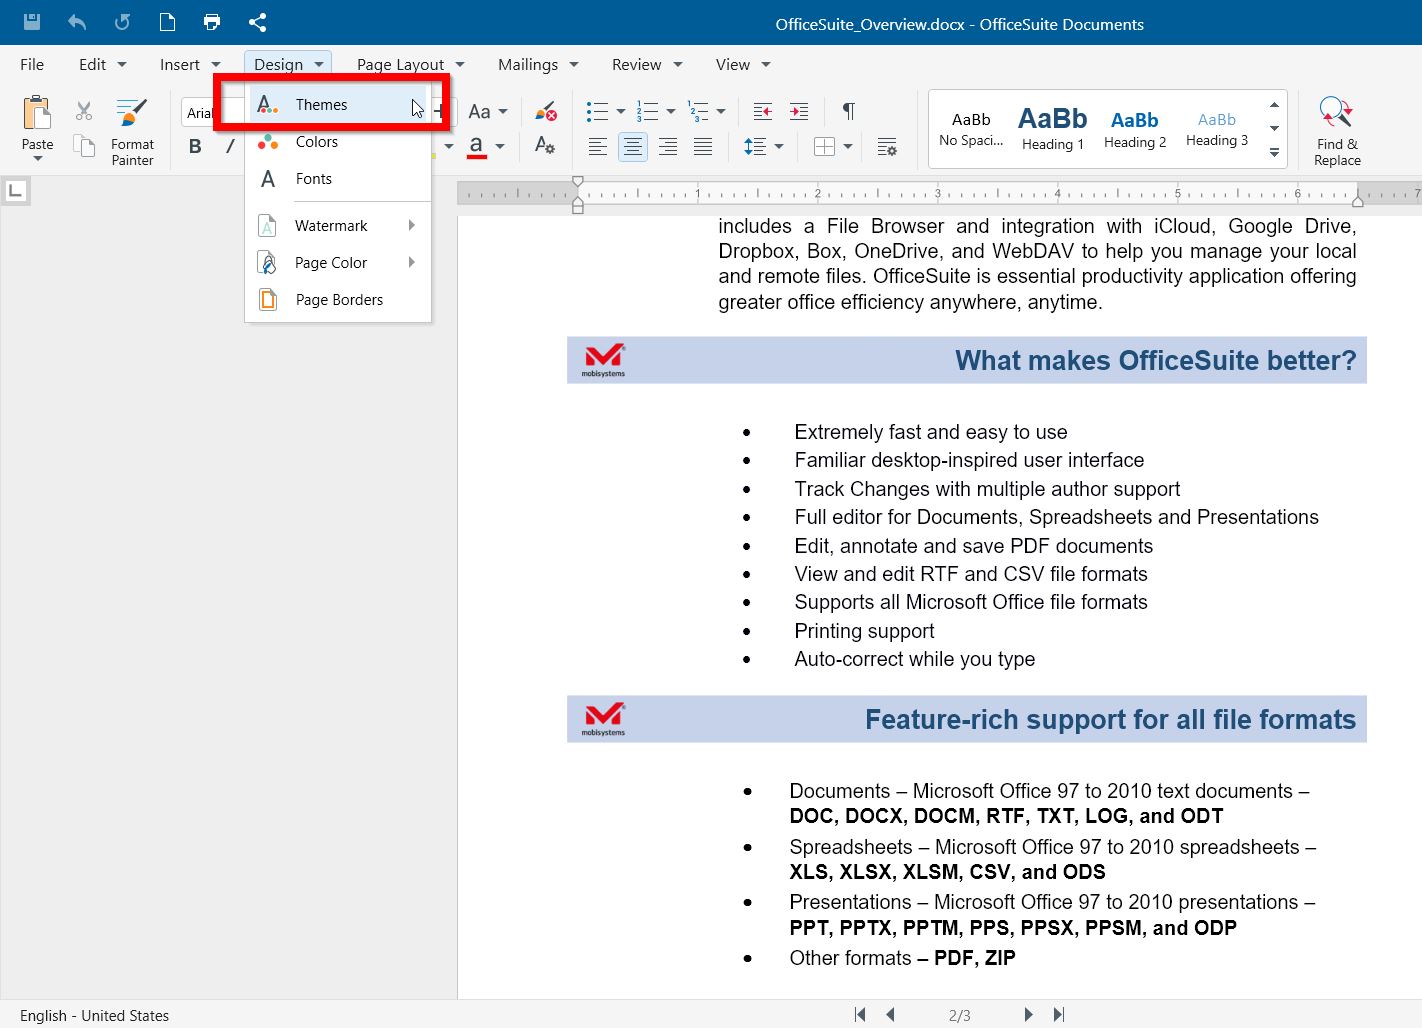The image size is (1422, 1028).
Task: Expand the full styles gallery
Action: click(x=1274, y=153)
